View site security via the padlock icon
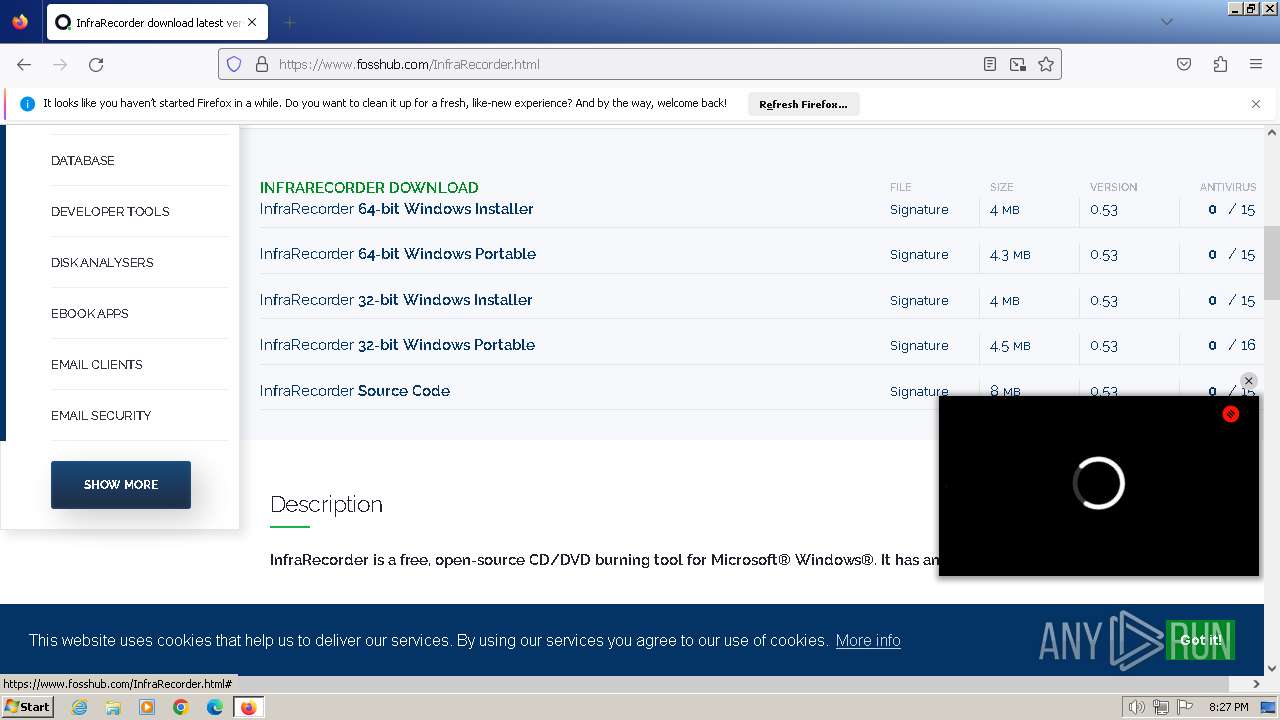The image size is (1280, 720). (x=262, y=64)
